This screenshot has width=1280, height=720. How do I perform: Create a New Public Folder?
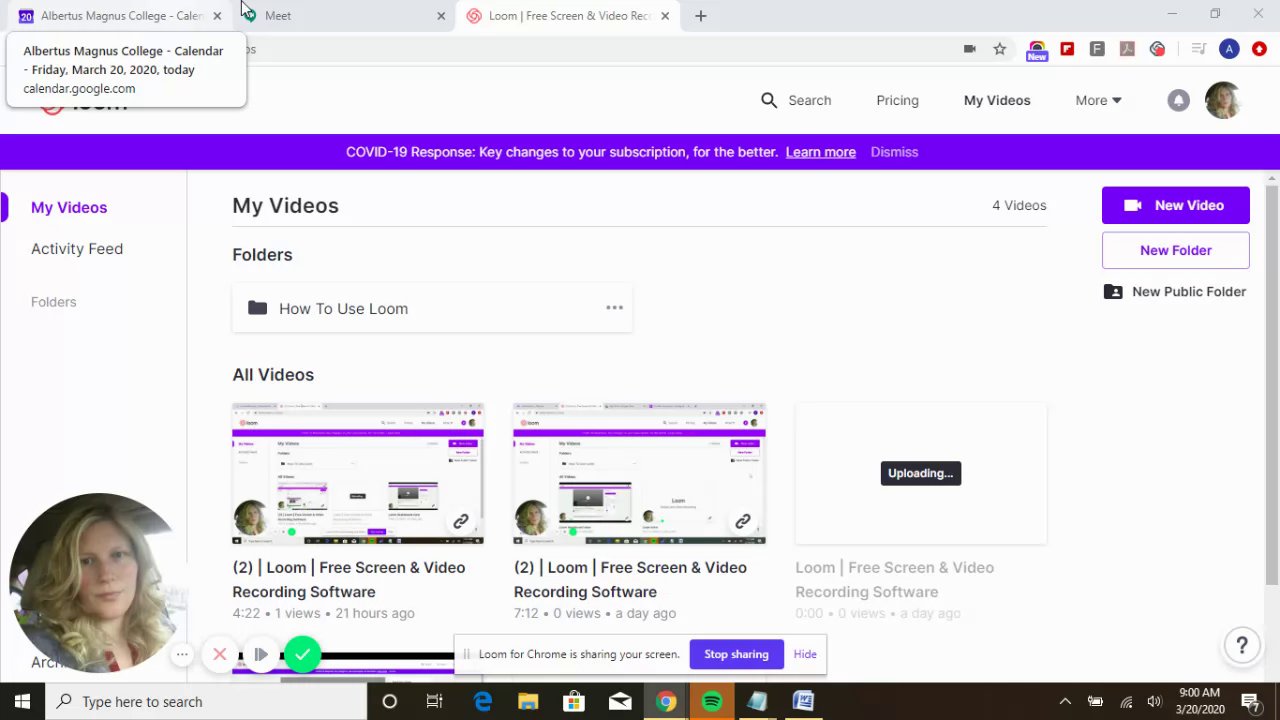[x=1175, y=292]
